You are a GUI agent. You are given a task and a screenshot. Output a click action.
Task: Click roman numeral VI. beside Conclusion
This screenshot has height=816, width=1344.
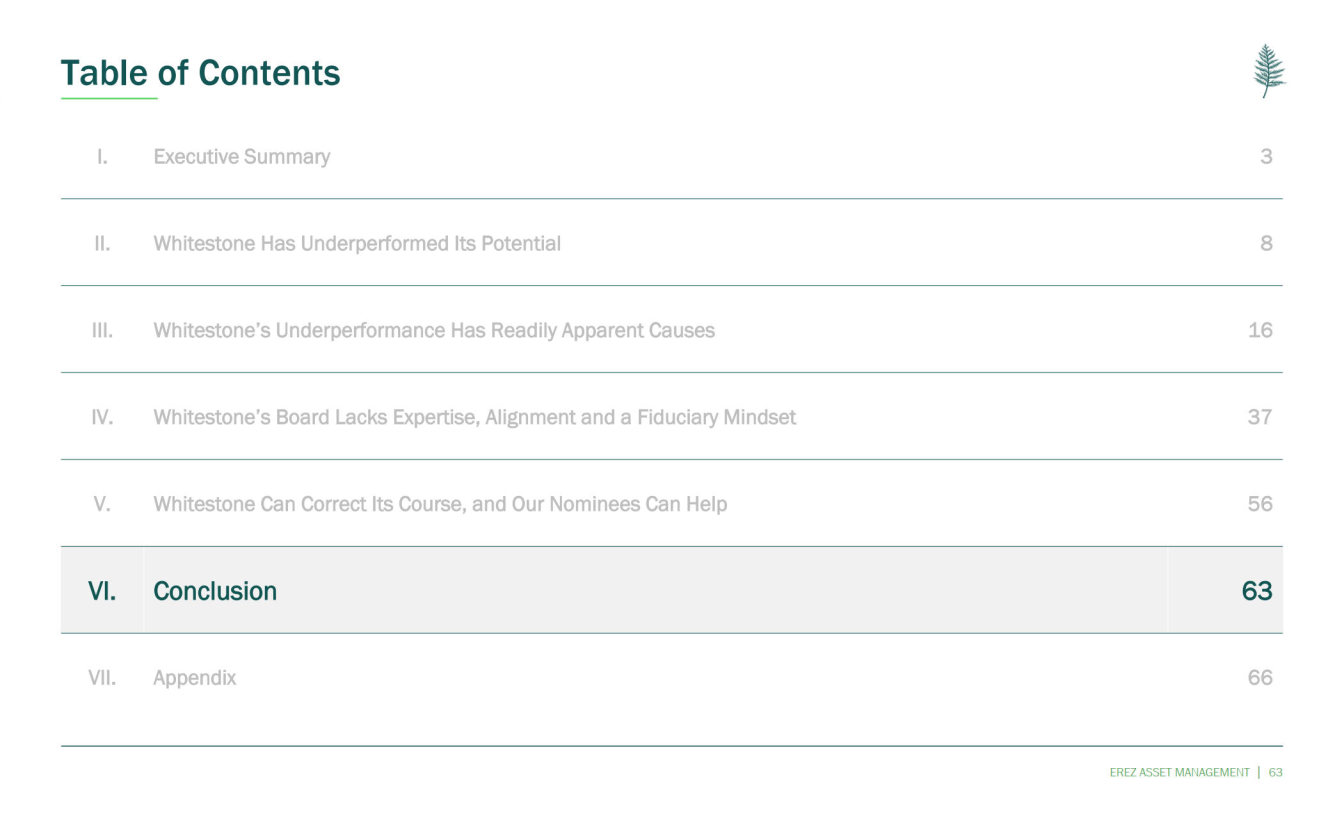102,591
